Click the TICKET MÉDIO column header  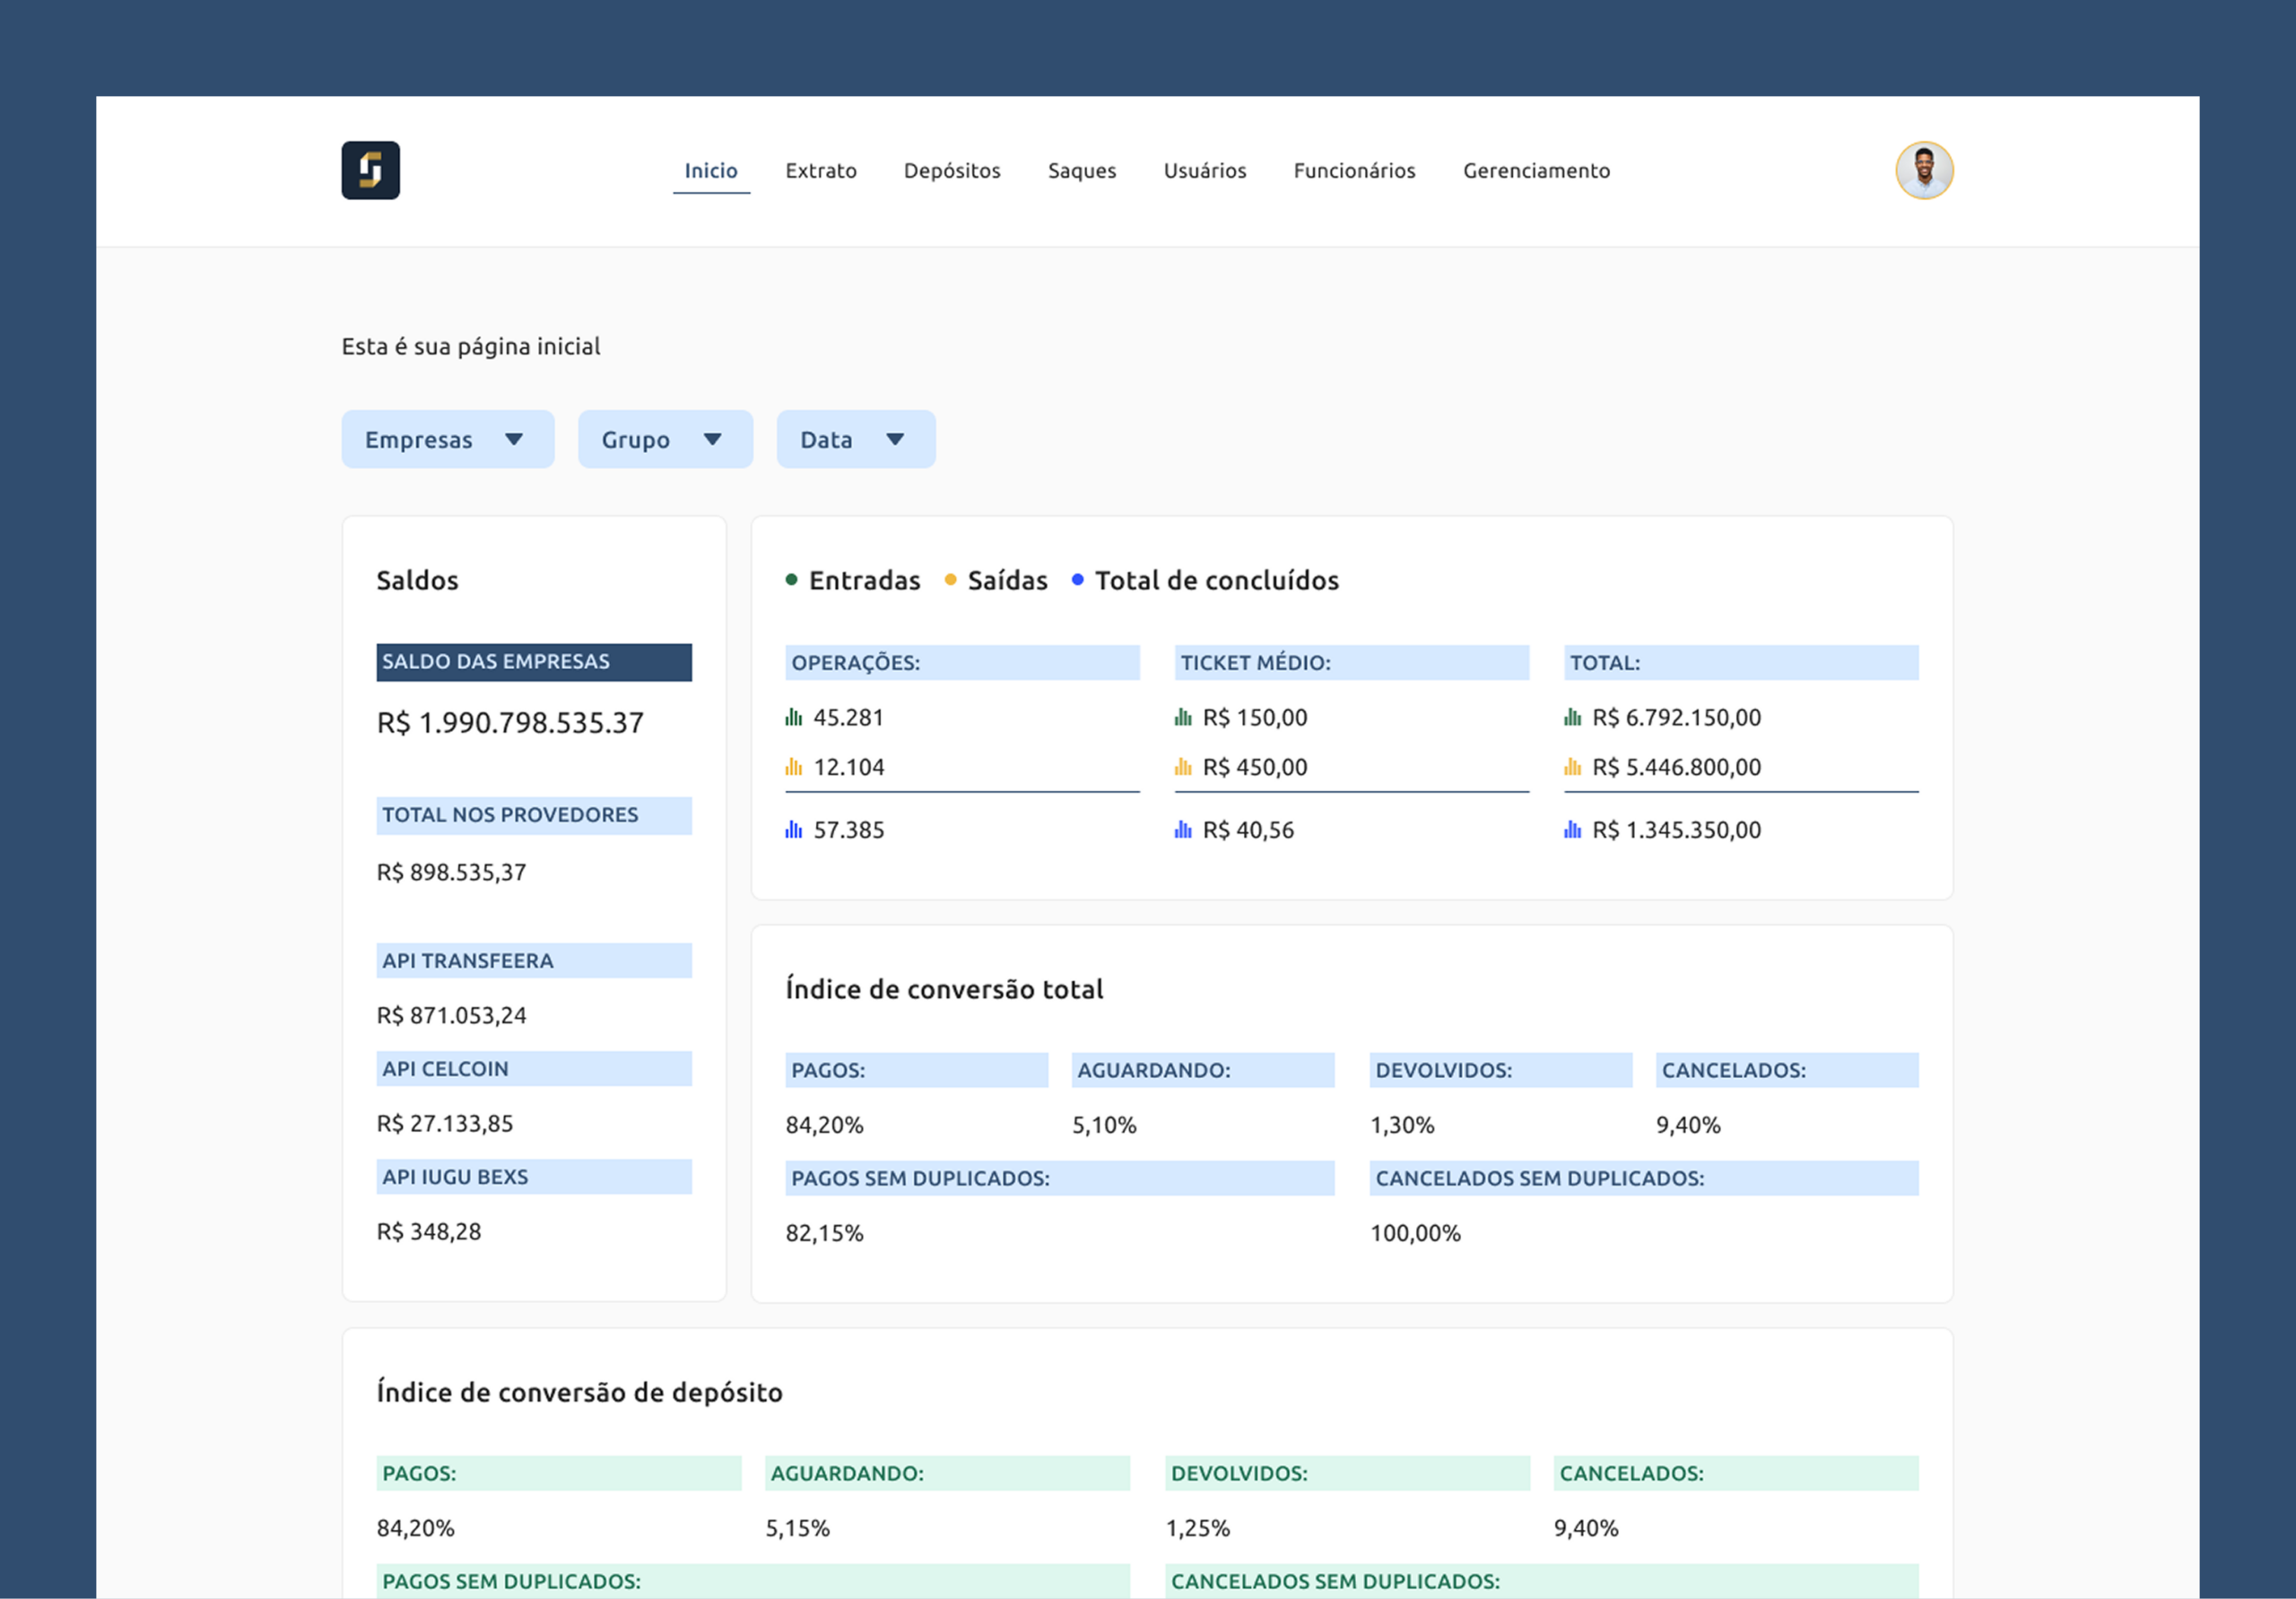coord(1352,663)
